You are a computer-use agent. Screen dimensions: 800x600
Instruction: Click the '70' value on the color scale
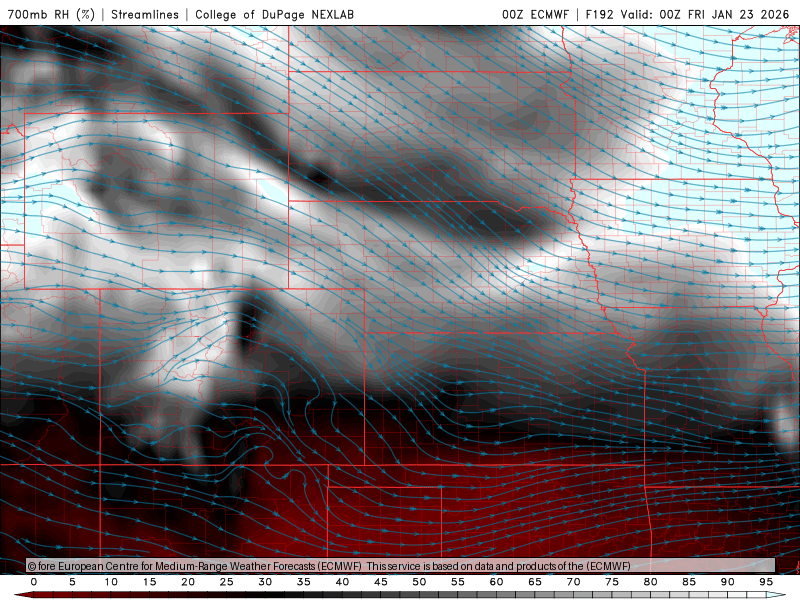pyautogui.click(x=573, y=582)
